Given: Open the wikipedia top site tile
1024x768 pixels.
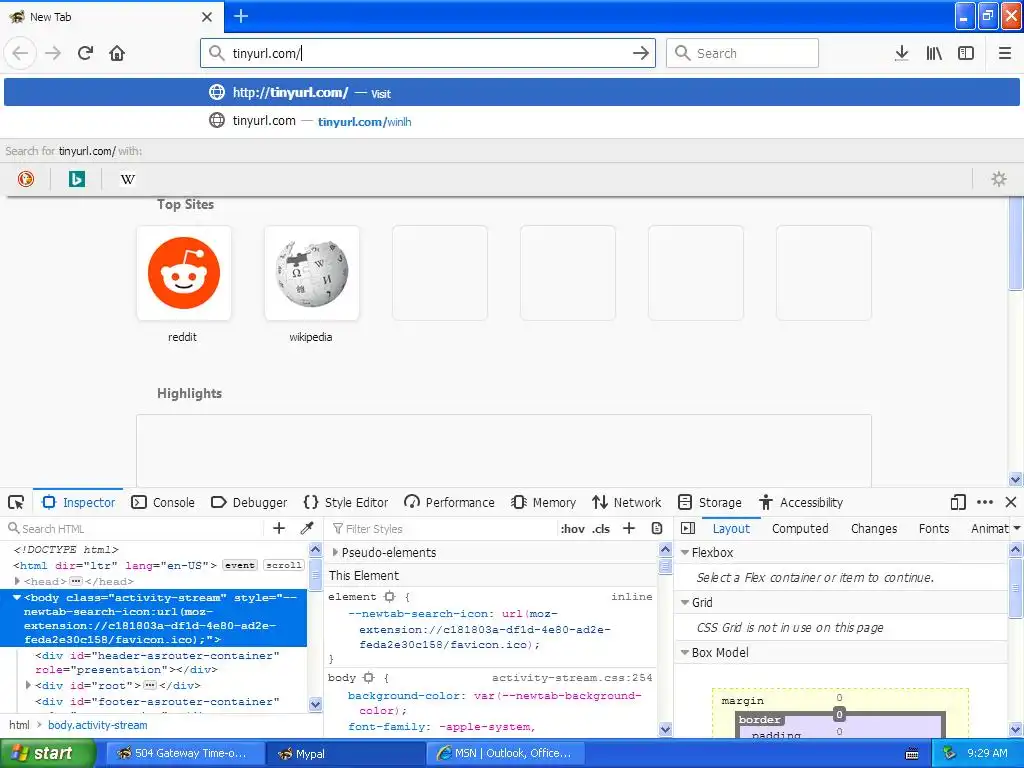Looking at the screenshot, I should pos(312,273).
